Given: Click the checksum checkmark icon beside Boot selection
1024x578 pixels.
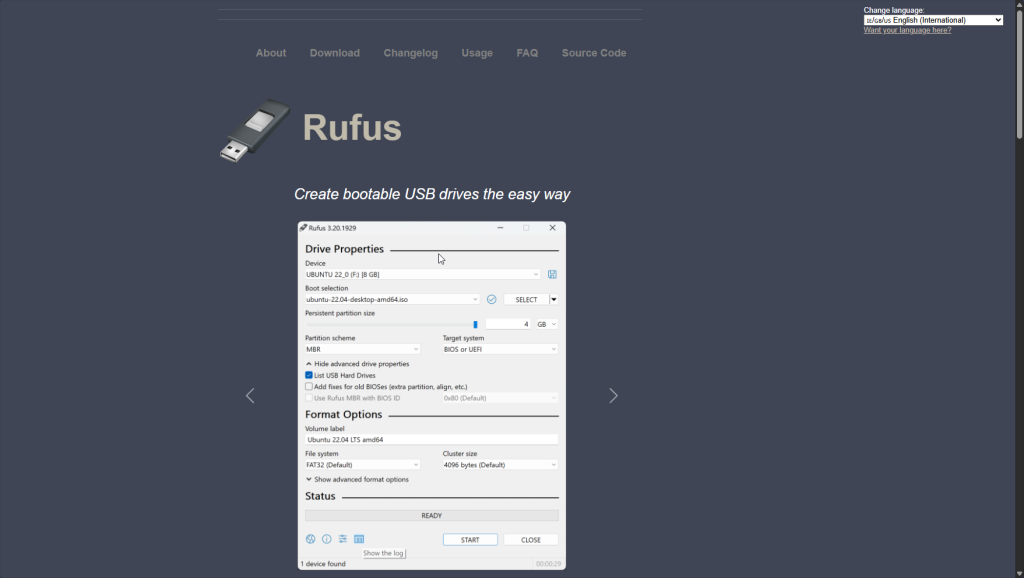Looking at the screenshot, I should click(491, 299).
